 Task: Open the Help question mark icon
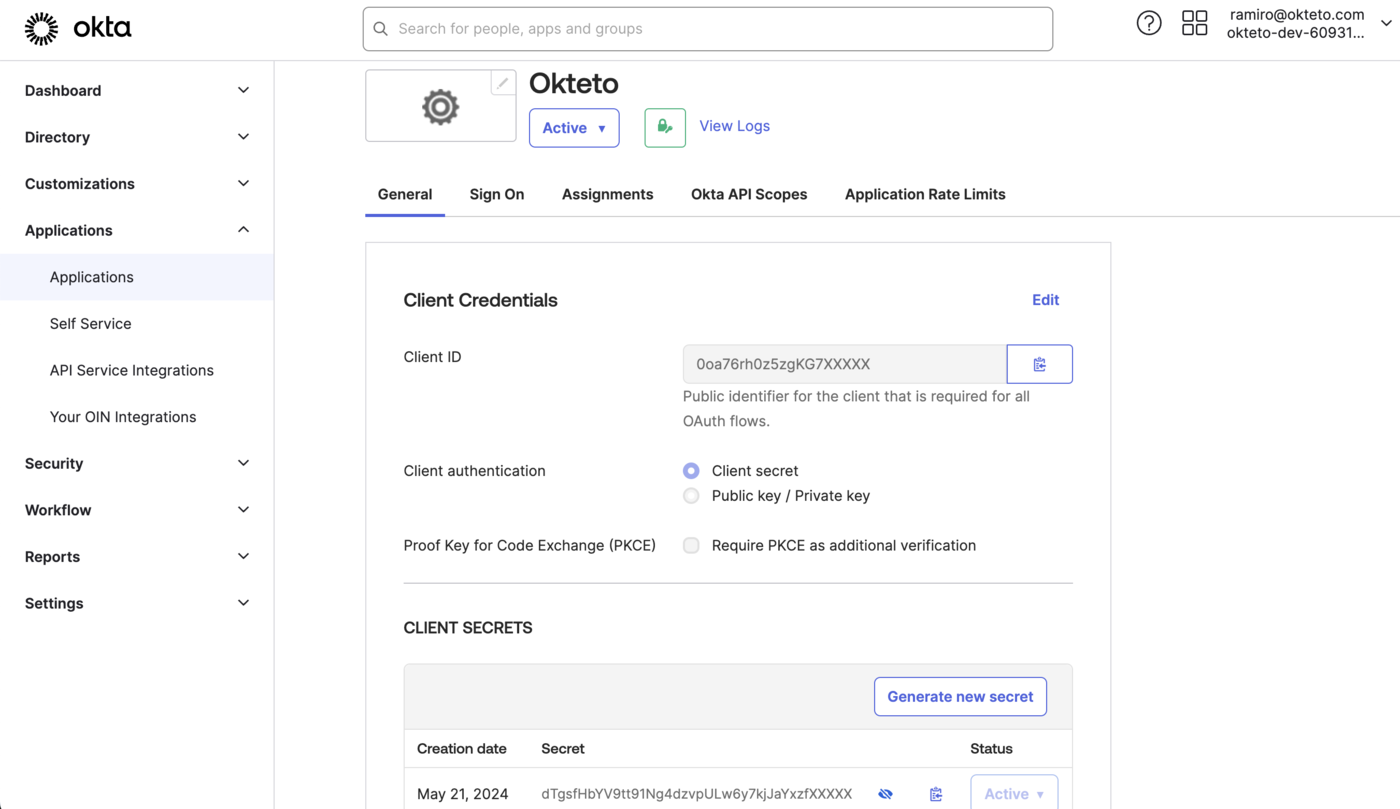(x=1148, y=22)
